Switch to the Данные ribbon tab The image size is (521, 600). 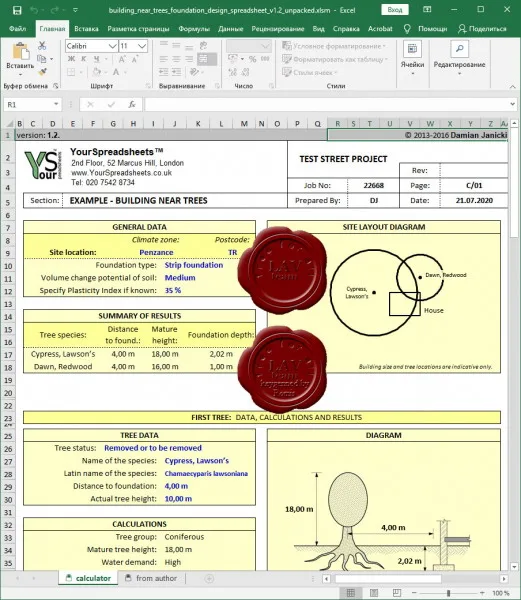[x=231, y=29]
